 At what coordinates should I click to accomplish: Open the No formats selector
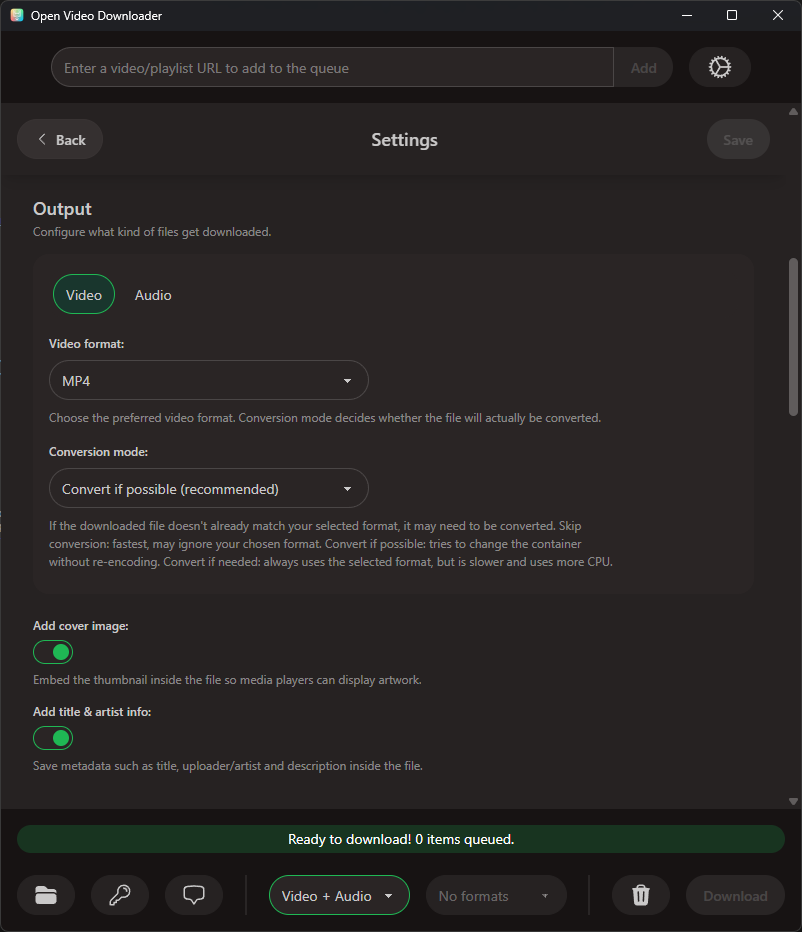pyautogui.click(x=495, y=895)
